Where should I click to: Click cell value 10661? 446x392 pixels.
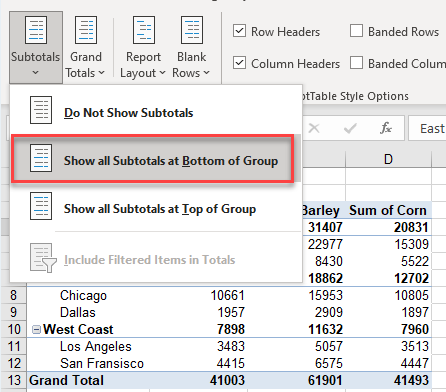(228, 295)
